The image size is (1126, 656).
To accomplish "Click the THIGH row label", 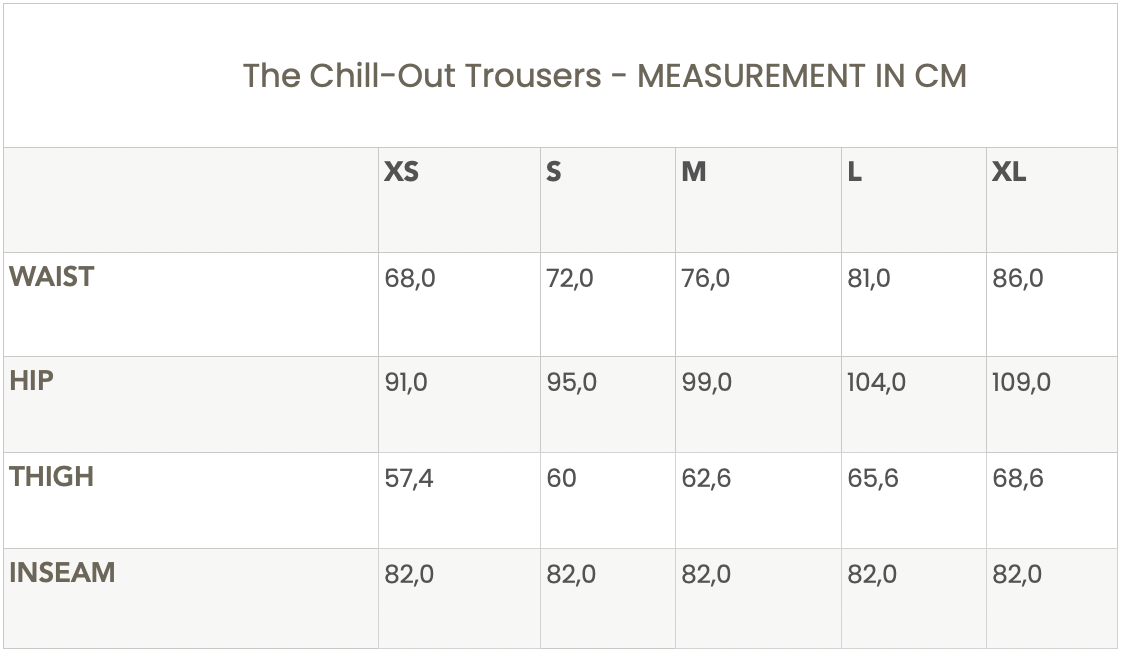I will pos(52,476).
